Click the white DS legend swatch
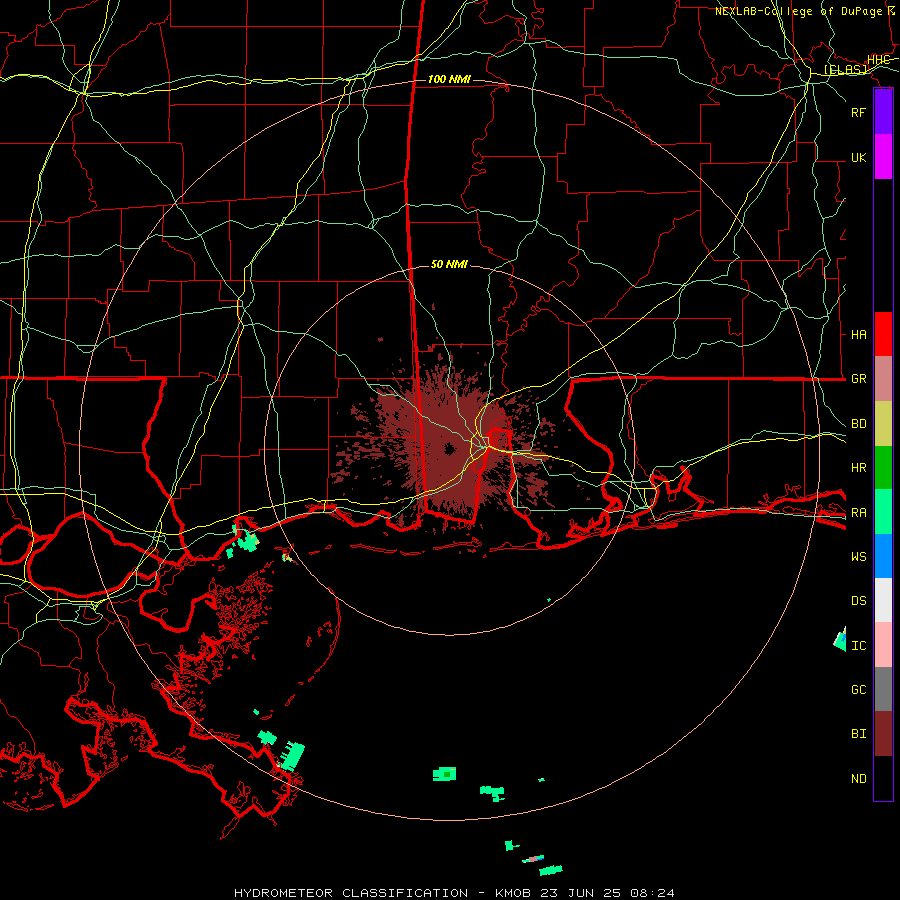This screenshot has height=900, width=900. coord(883,600)
